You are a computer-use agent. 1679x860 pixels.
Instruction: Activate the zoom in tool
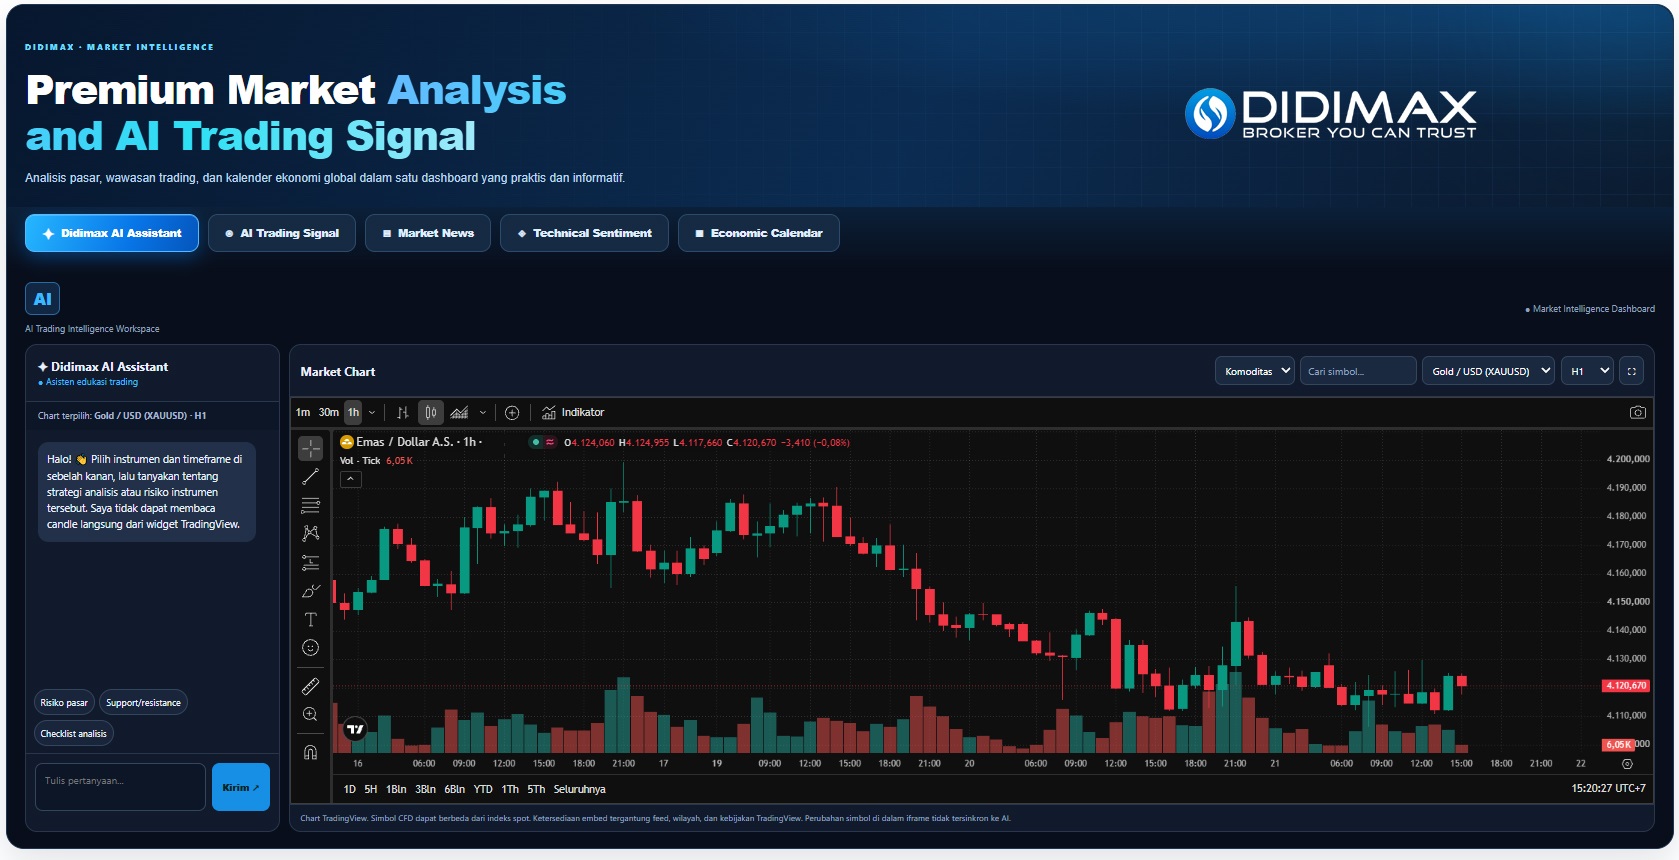[310, 714]
